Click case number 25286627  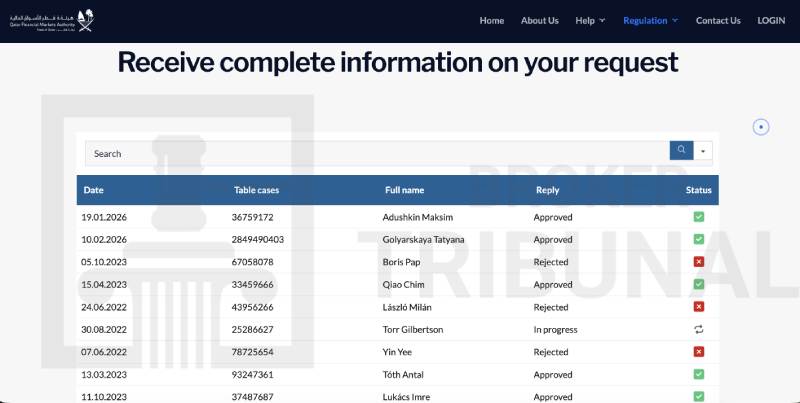point(253,330)
